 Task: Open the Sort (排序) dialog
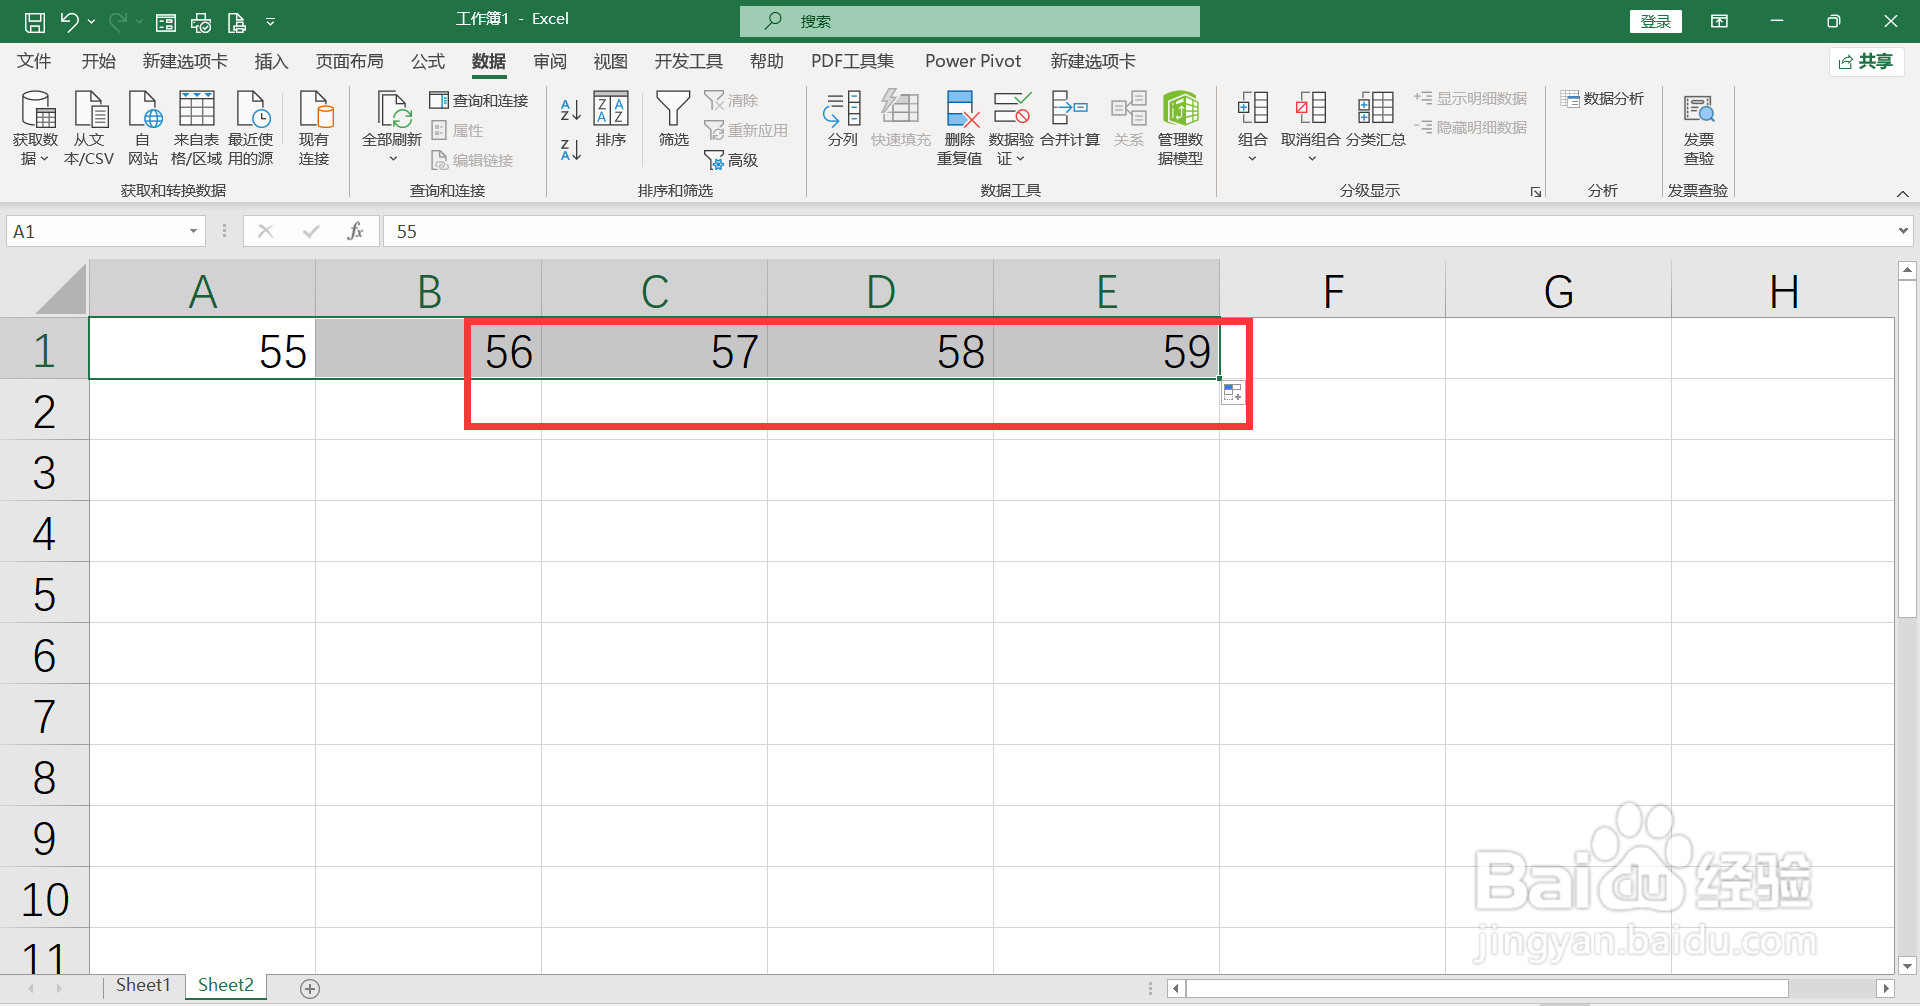click(611, 119)
